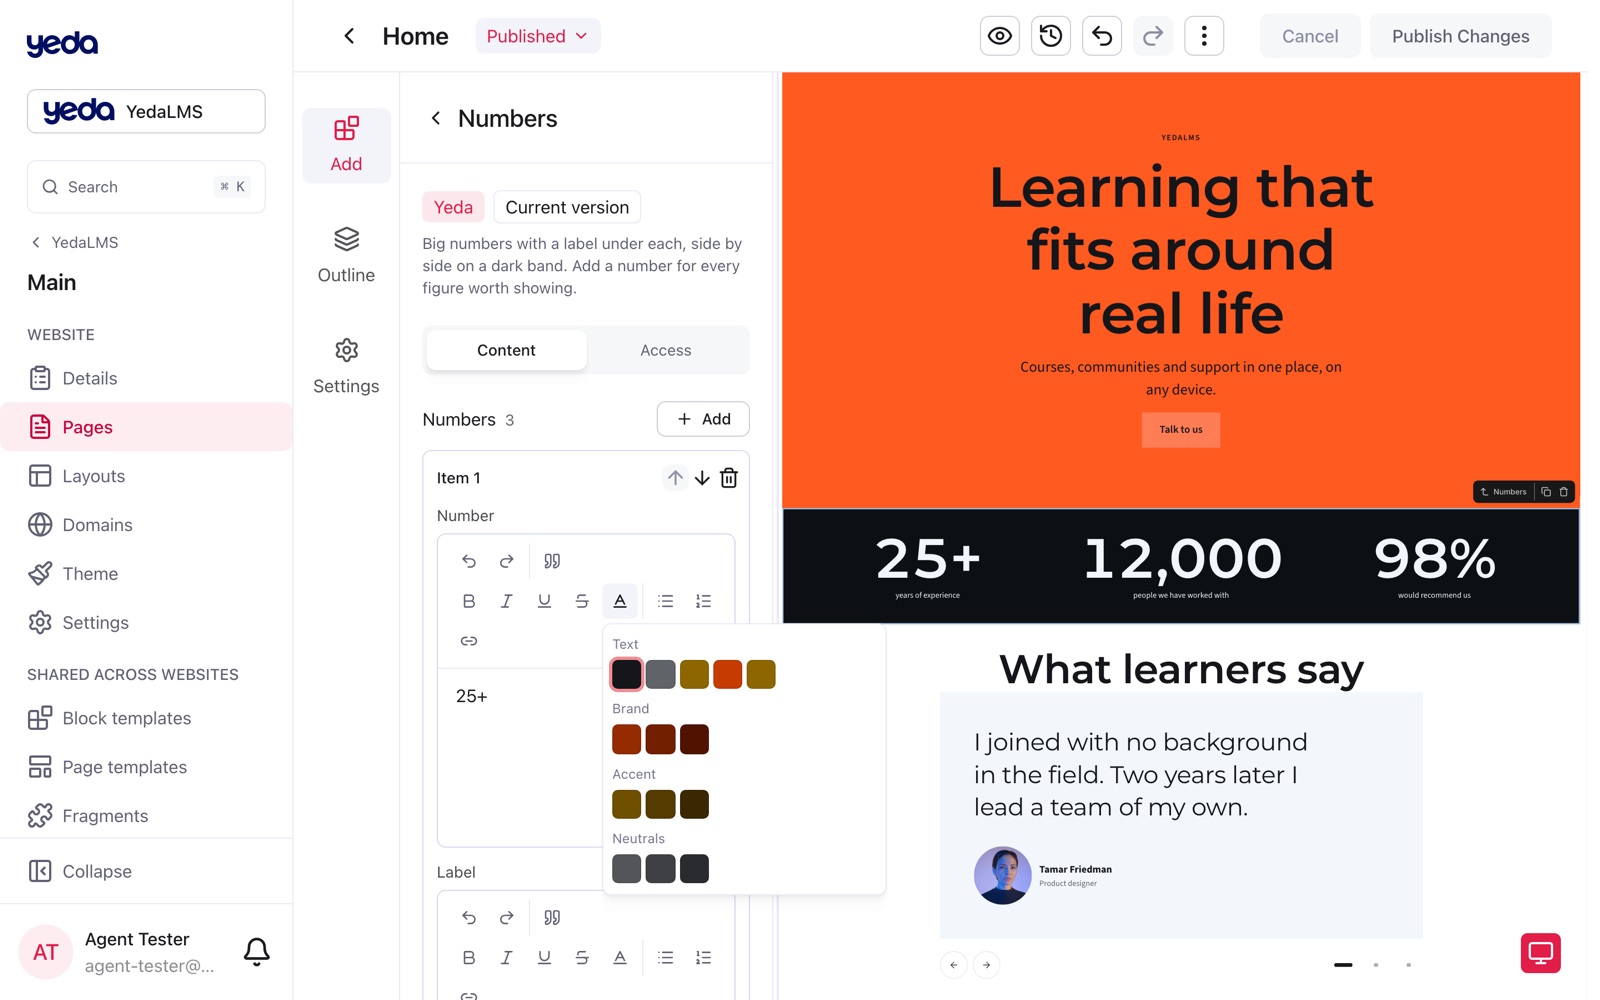Screen dimensions: 1600x1000
Task: Insert link in Number editor
Action: click(469, 641)
